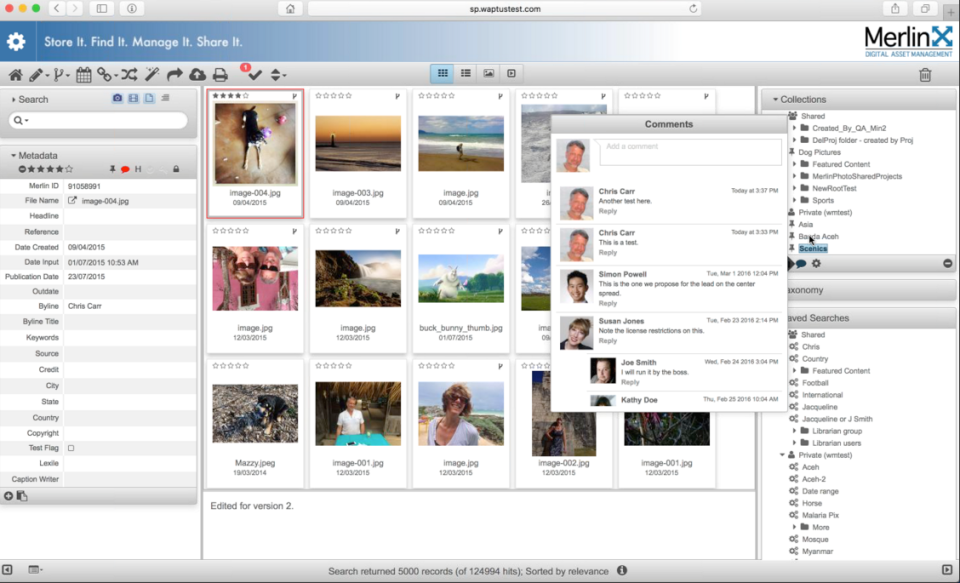Click Reply under Simon Powell's comment
This screenshot has height=583, width=960.
pyautogui.click(x=607, y=304)
